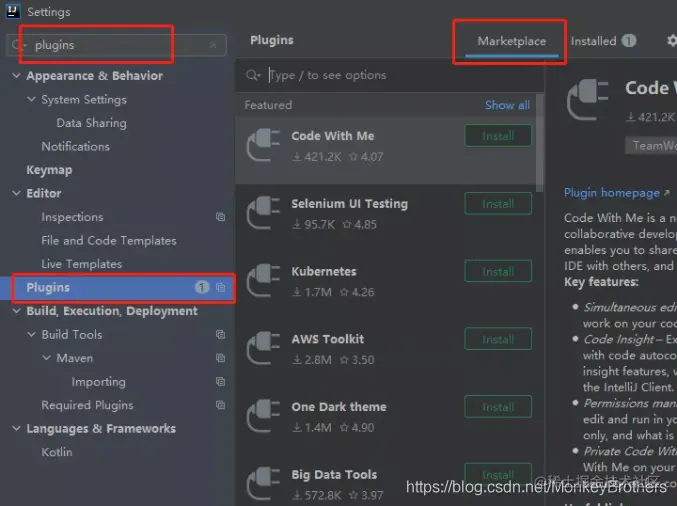
Task: Install the Code With Me plugin
Action: (x=498, y=136)
